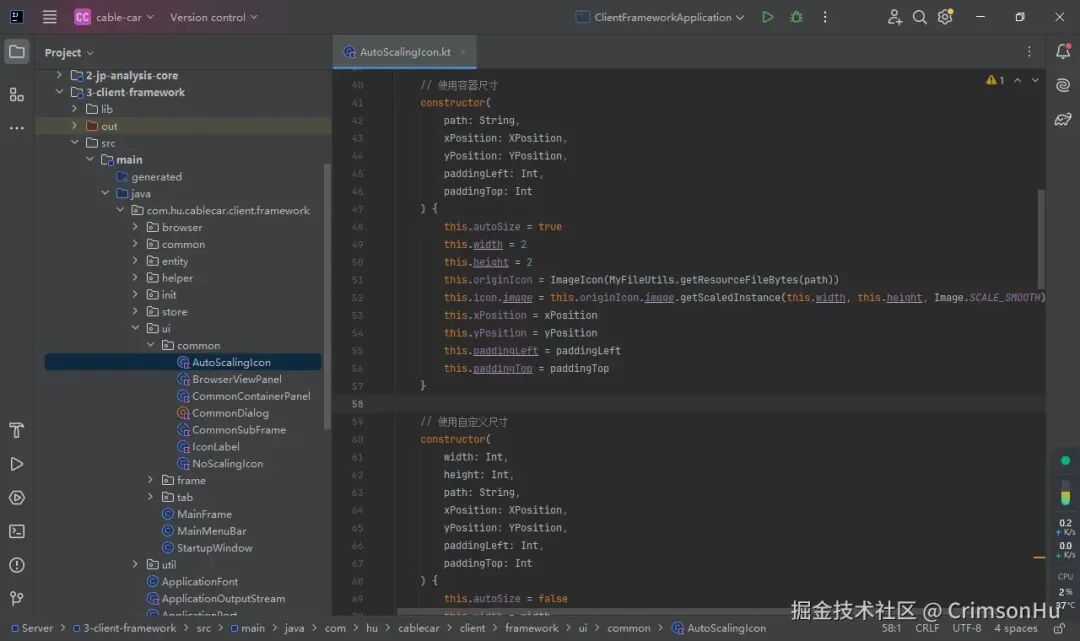Image resolution: width=1080 pixels, height=641 pixels.
Task: Click the editor vertical scrollbar thumb
Action: point(1041,239)
